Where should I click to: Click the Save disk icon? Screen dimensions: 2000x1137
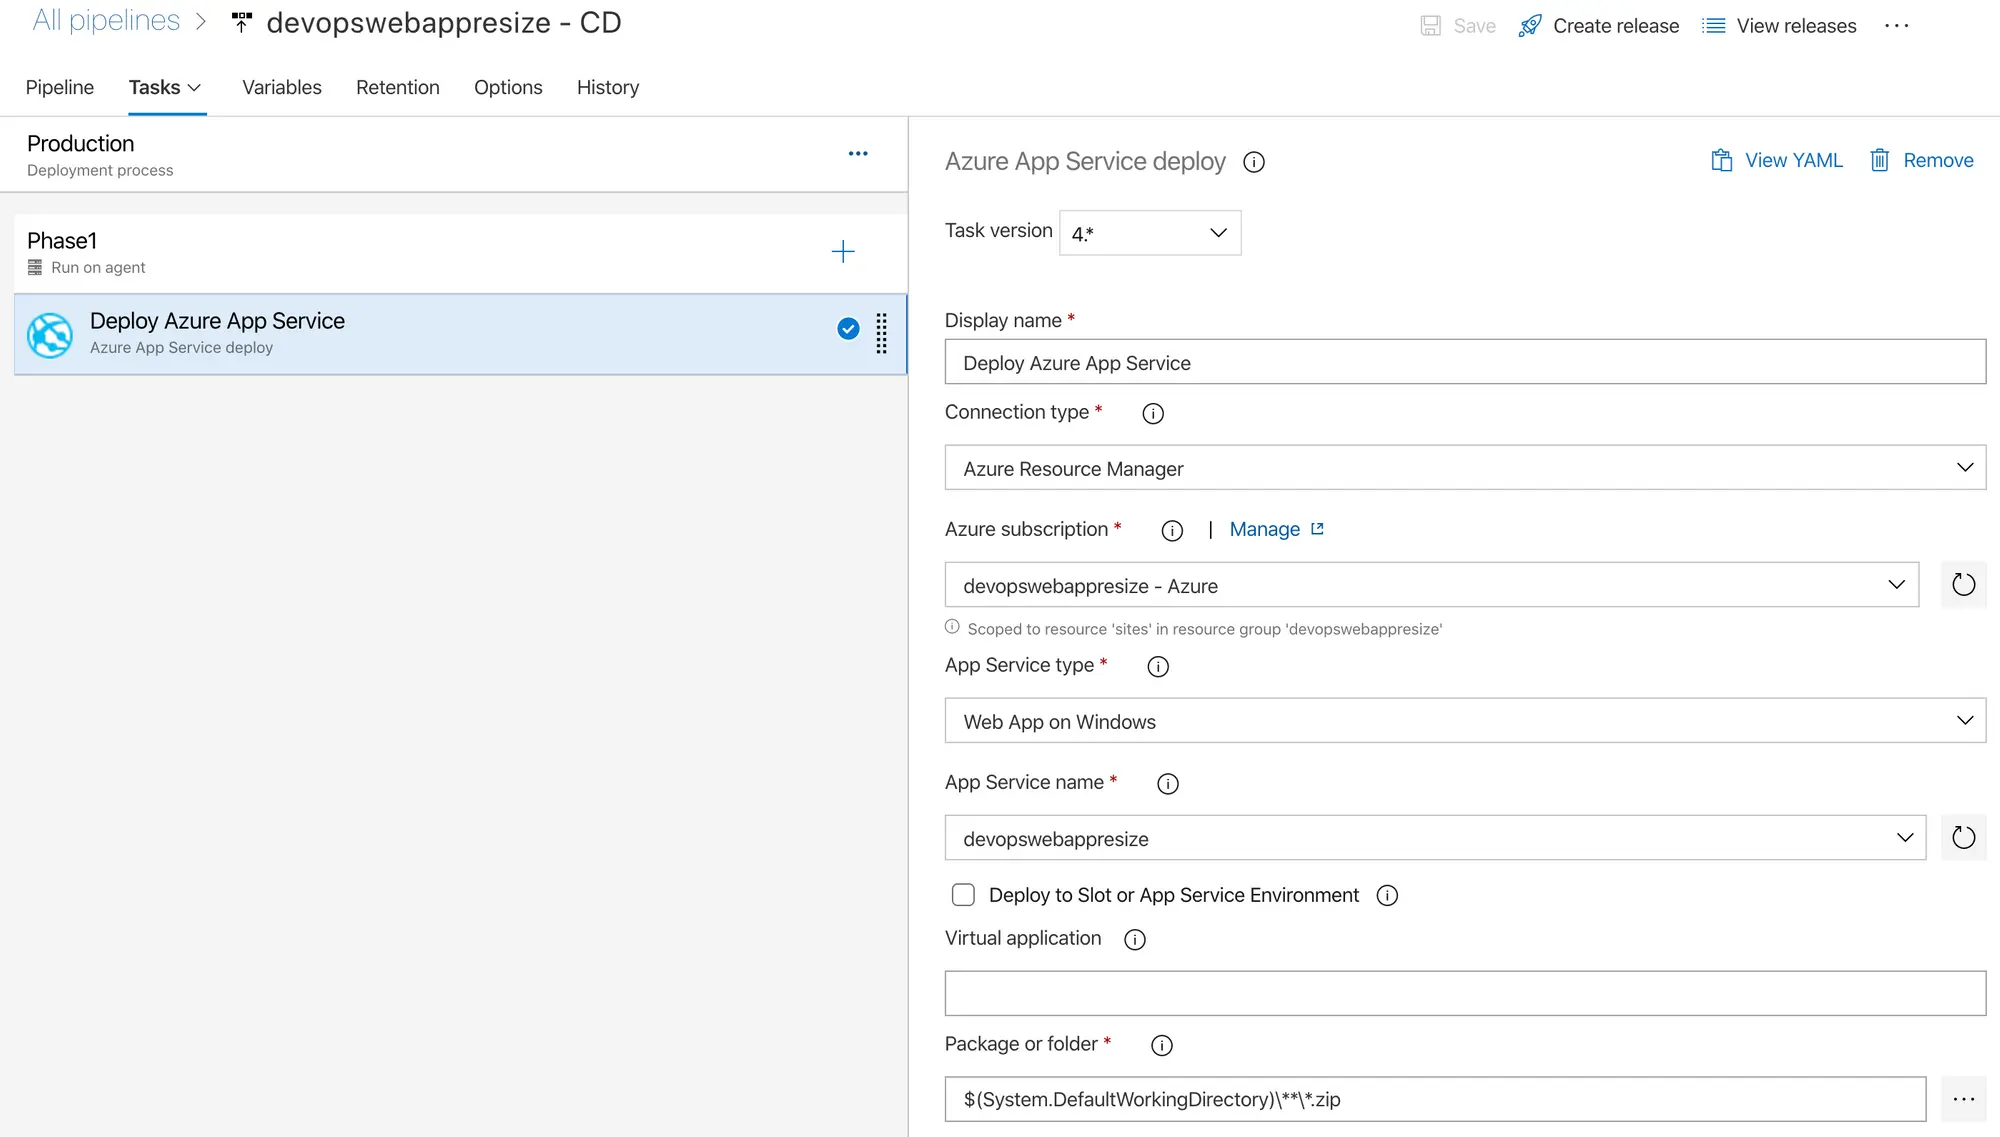(x=1431, y=26)
